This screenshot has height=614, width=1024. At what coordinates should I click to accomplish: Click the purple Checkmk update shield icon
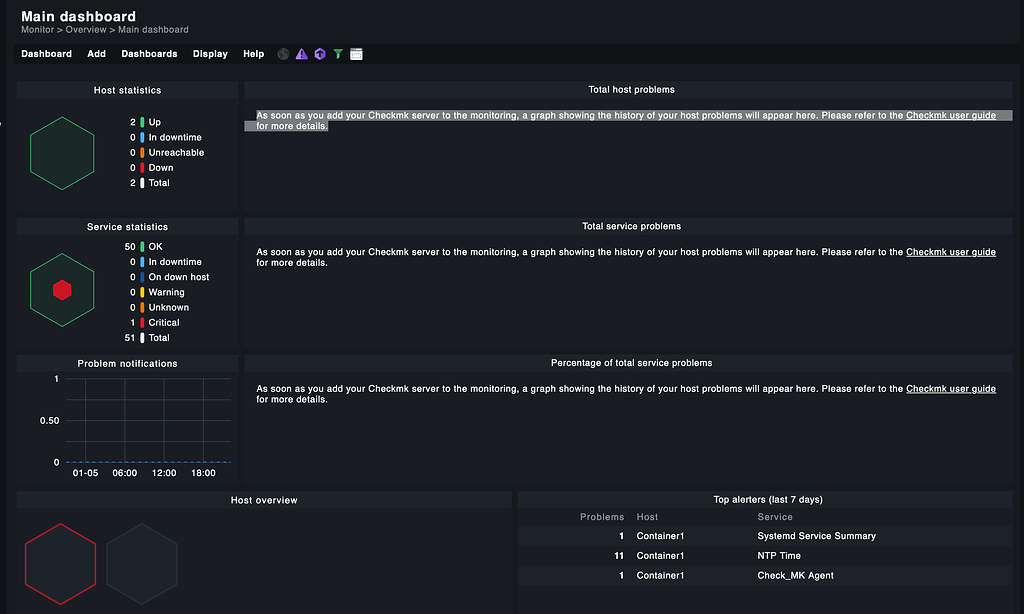(320, 53)
